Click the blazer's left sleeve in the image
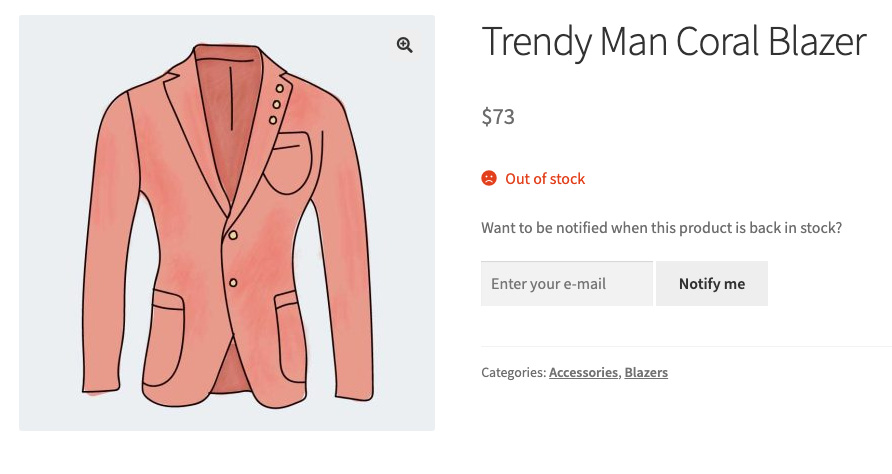The height and width of the screenshot is (474, 892). click(x=113, y=250)
